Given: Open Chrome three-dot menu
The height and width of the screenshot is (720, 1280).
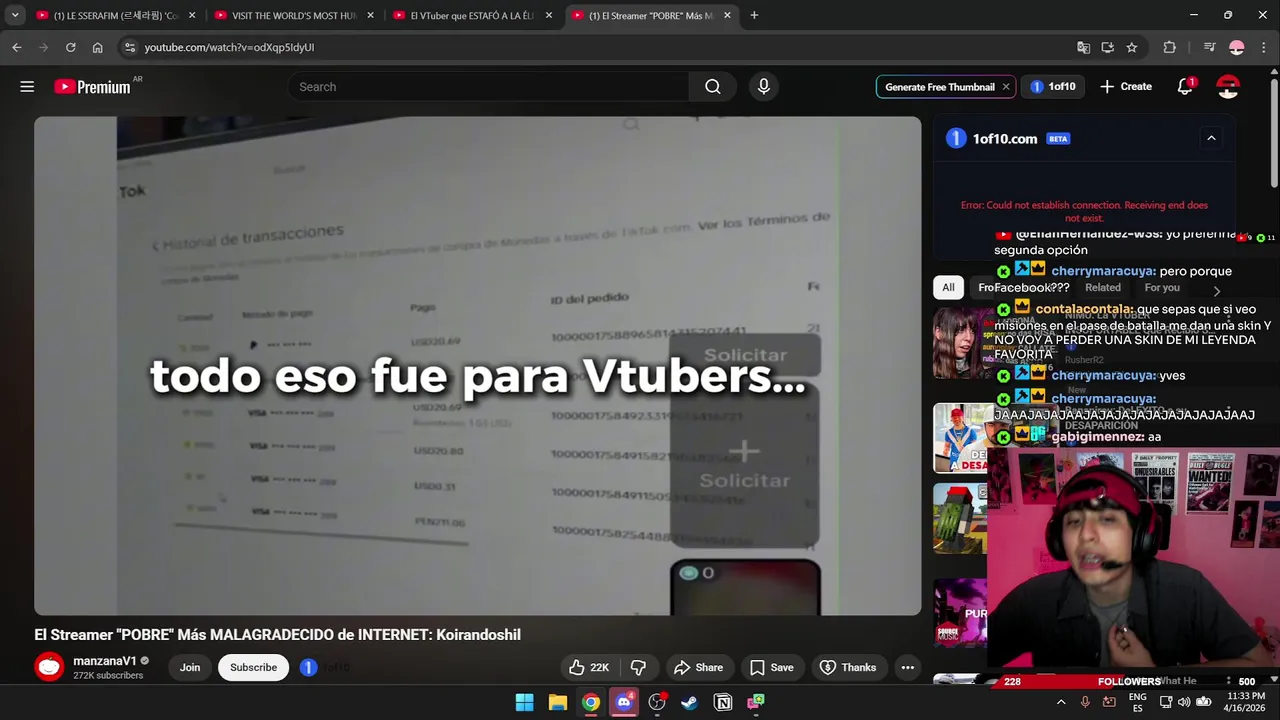Looking at the screenshot, I should click(x=1263, y=47).
